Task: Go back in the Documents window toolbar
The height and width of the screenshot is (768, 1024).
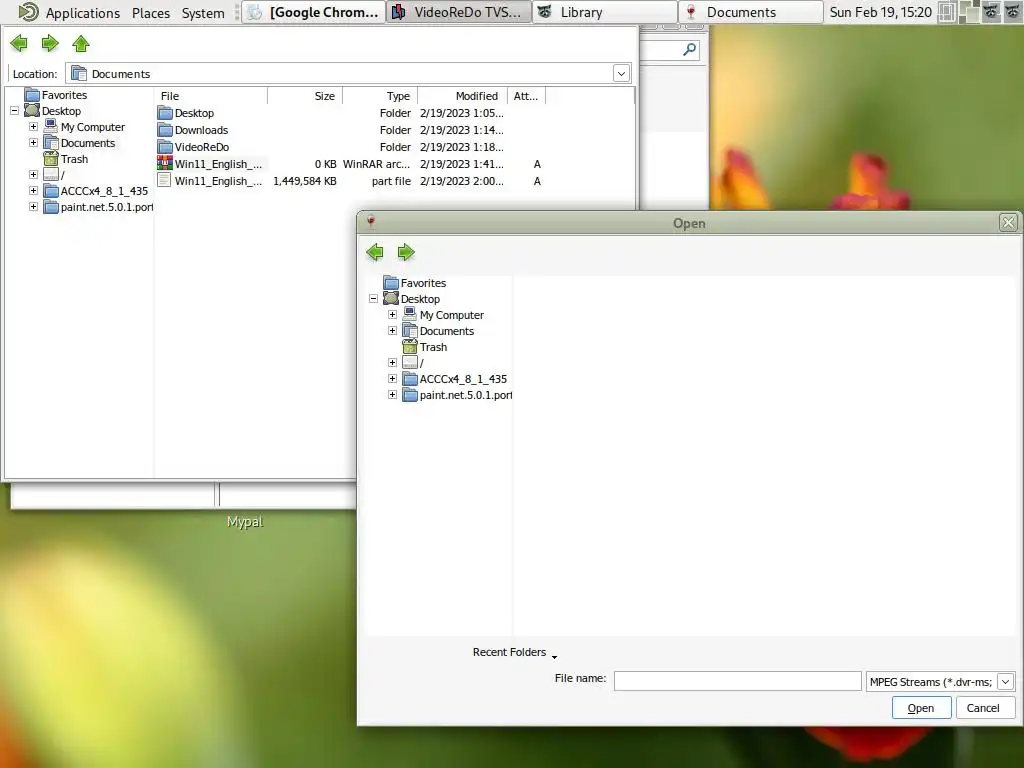Action: [x=19, y=44]
